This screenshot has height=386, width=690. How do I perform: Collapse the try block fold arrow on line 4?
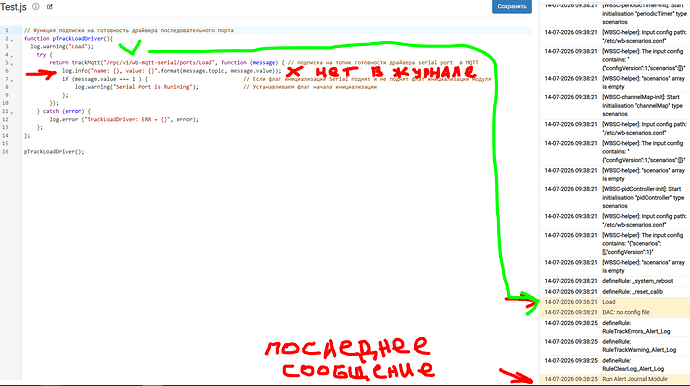point(12,56)
